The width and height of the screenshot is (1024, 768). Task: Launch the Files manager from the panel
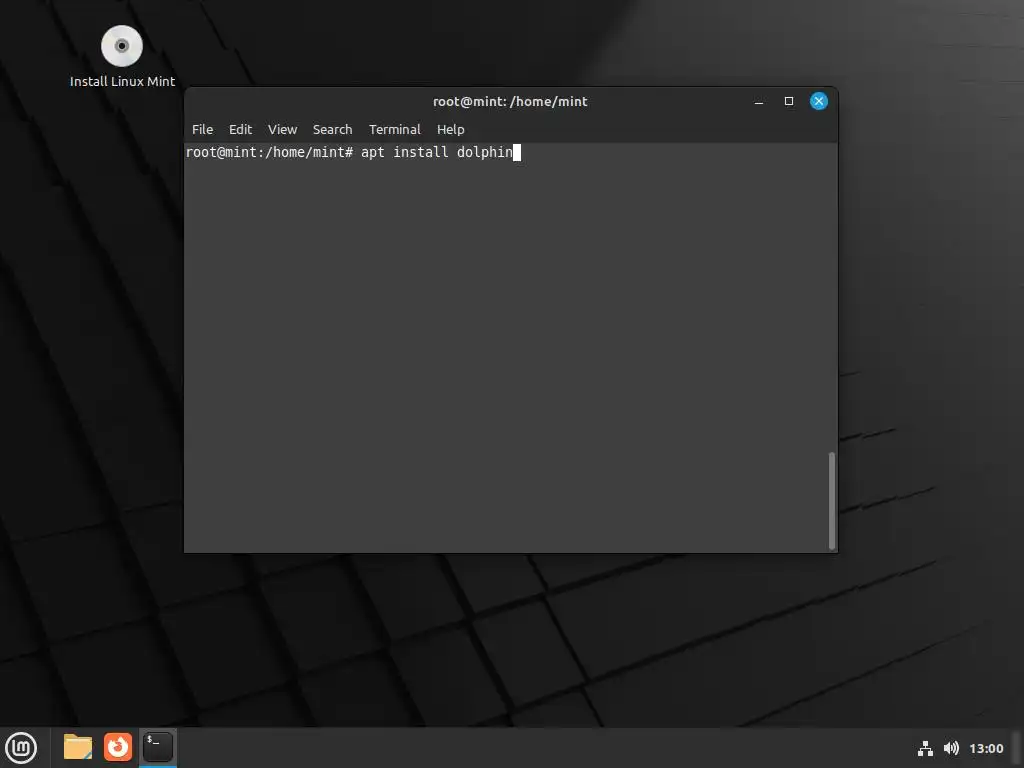click(x=78, y=747)
